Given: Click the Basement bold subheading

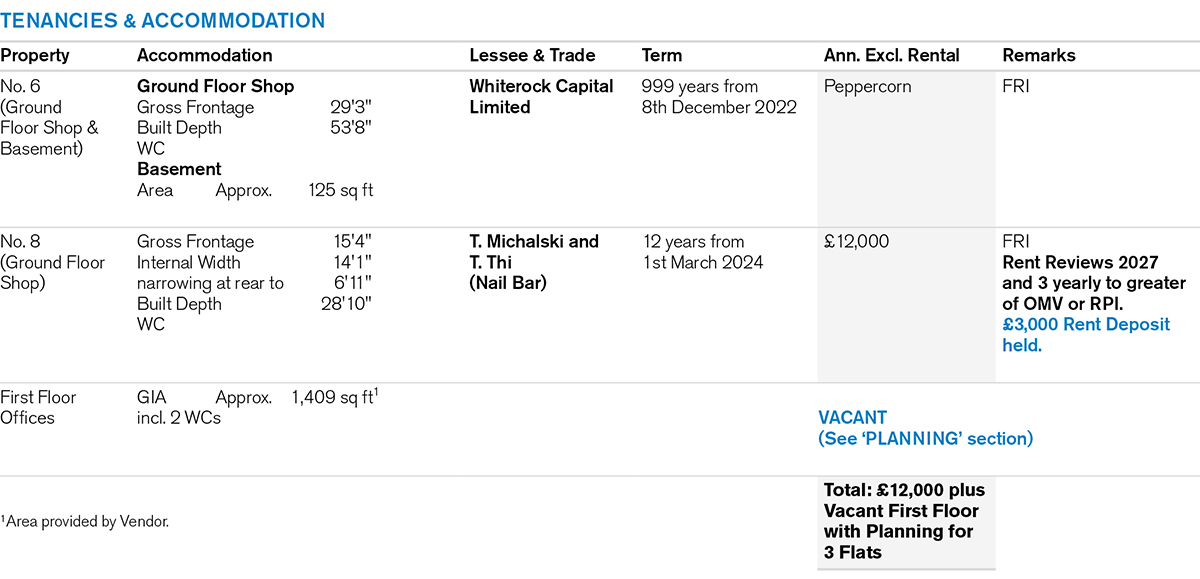Looking at the screenshot, I should (179, 169).
